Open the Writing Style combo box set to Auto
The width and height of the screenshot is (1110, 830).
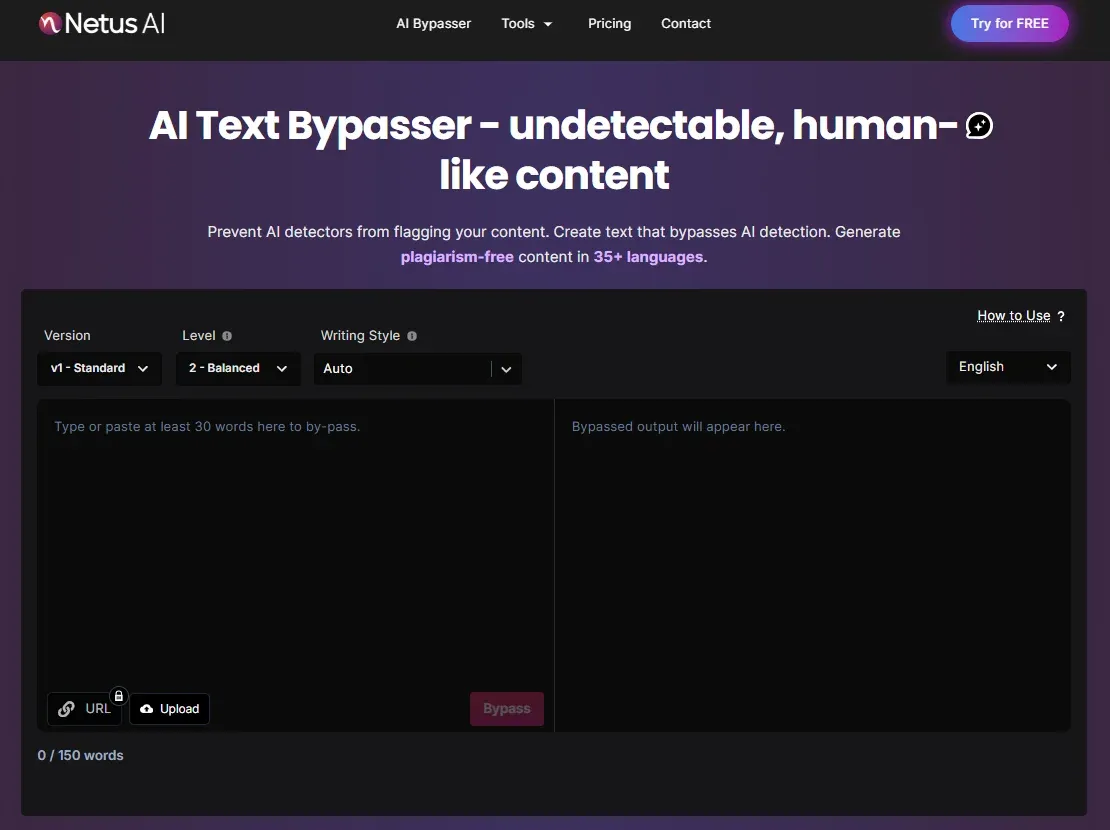pos(418,368)
